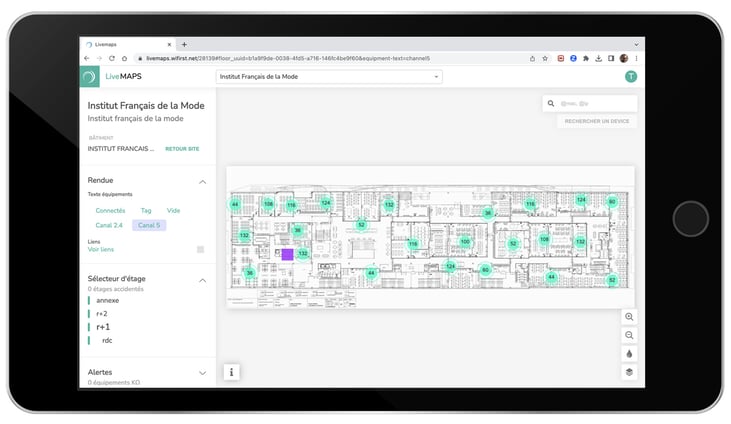The width and height of the screenshot is (731, 424).
Task: Zoom out of the floor map
Action: coord(629,335)
